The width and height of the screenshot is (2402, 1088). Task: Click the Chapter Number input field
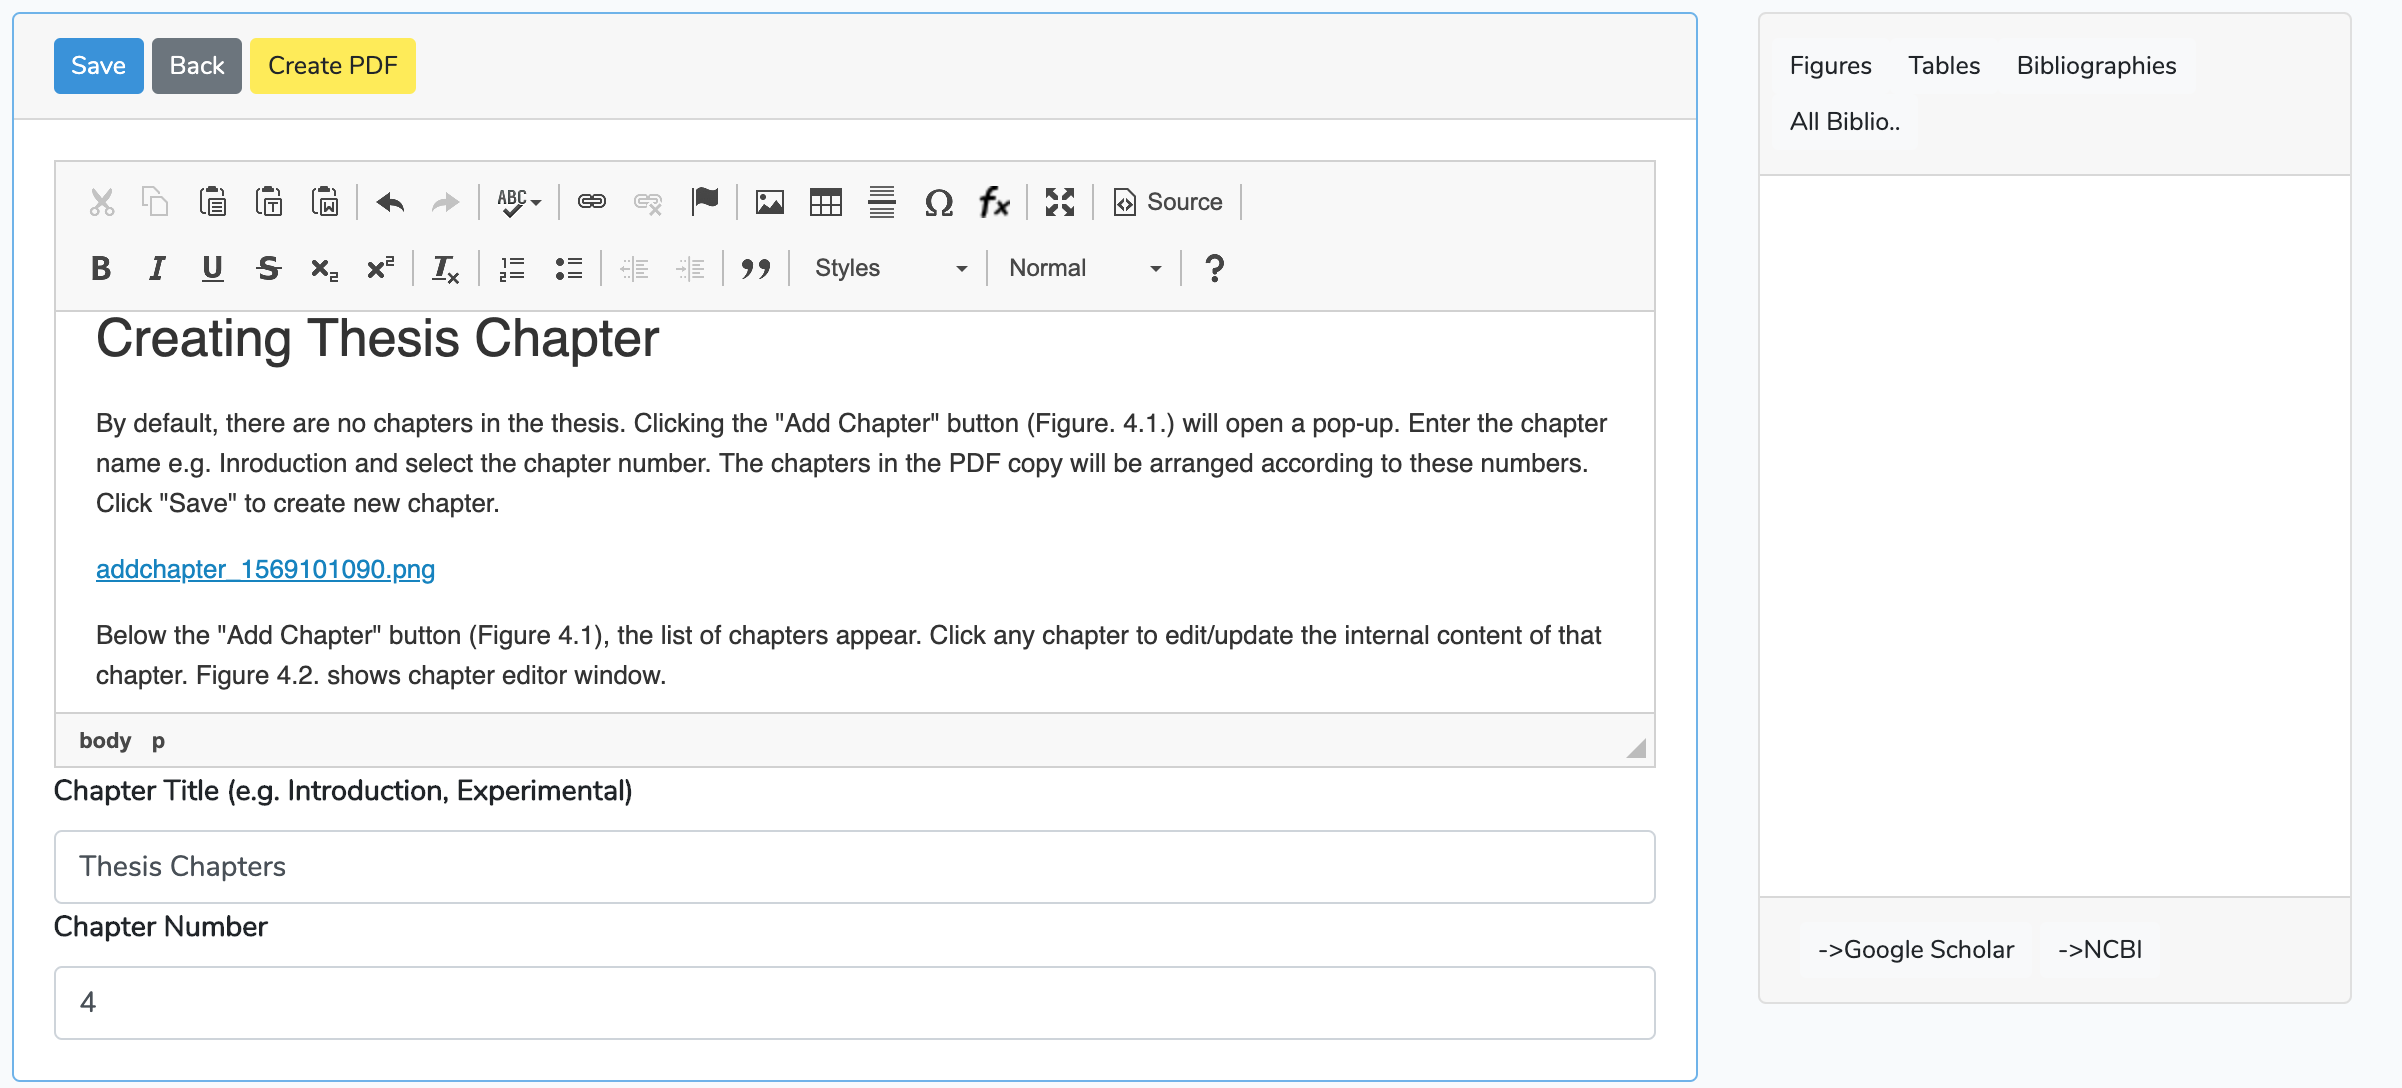click(x=854, y=1002)
